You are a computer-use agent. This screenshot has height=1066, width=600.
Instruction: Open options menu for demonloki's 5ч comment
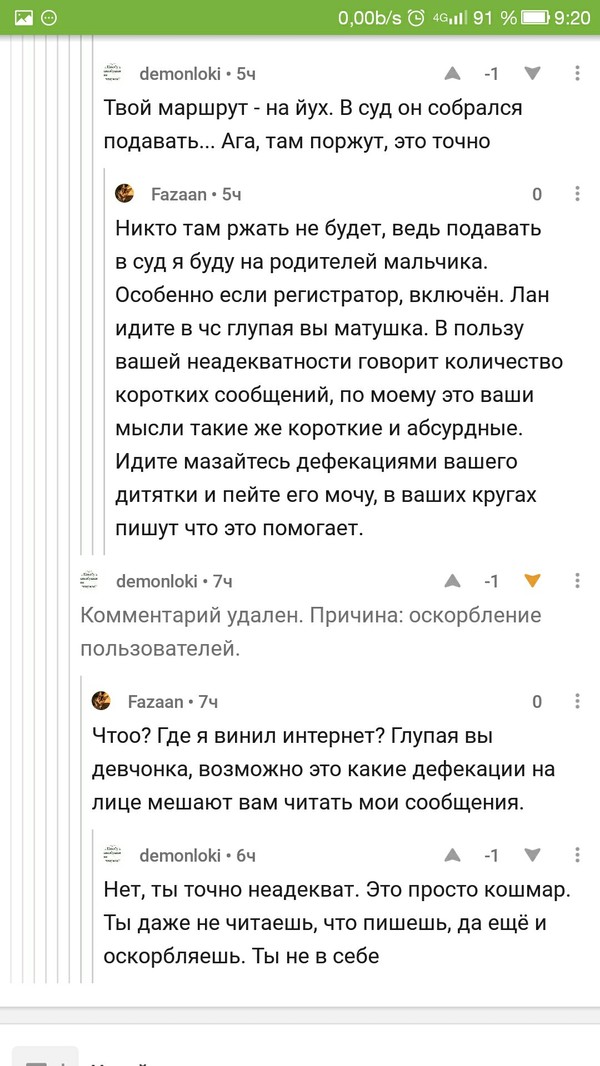[578, 73]
